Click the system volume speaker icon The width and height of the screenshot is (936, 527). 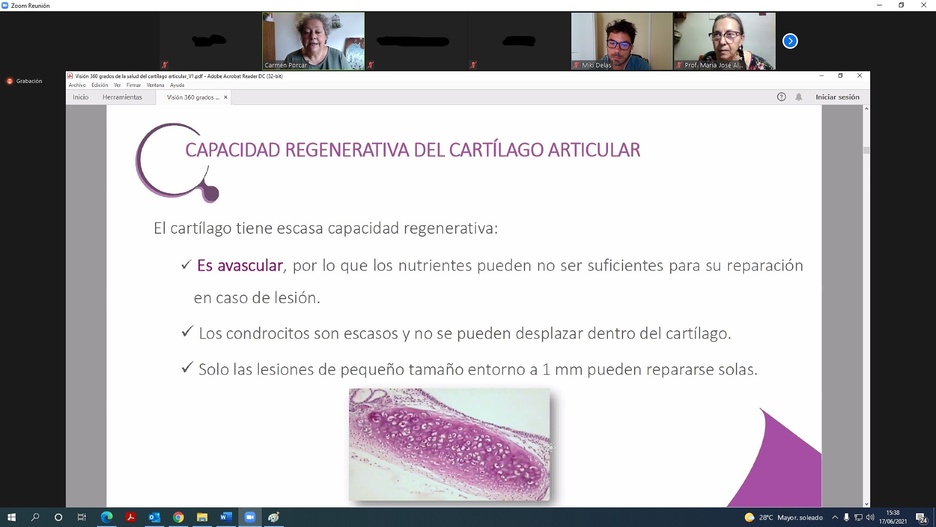coord(870,517)
